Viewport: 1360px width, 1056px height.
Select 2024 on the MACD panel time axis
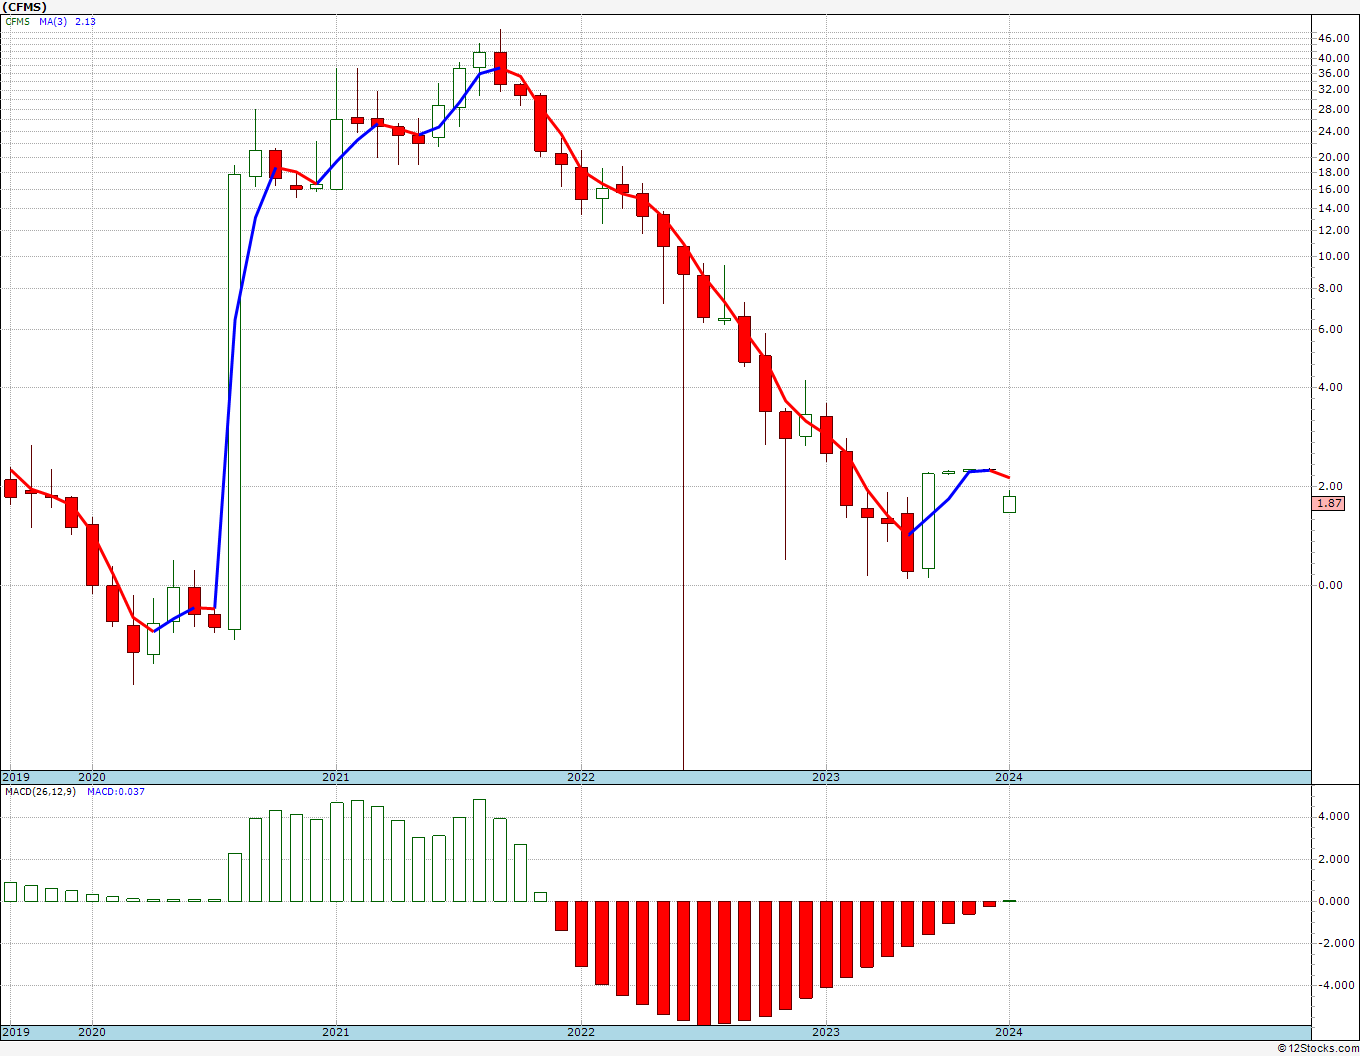1009,1032
